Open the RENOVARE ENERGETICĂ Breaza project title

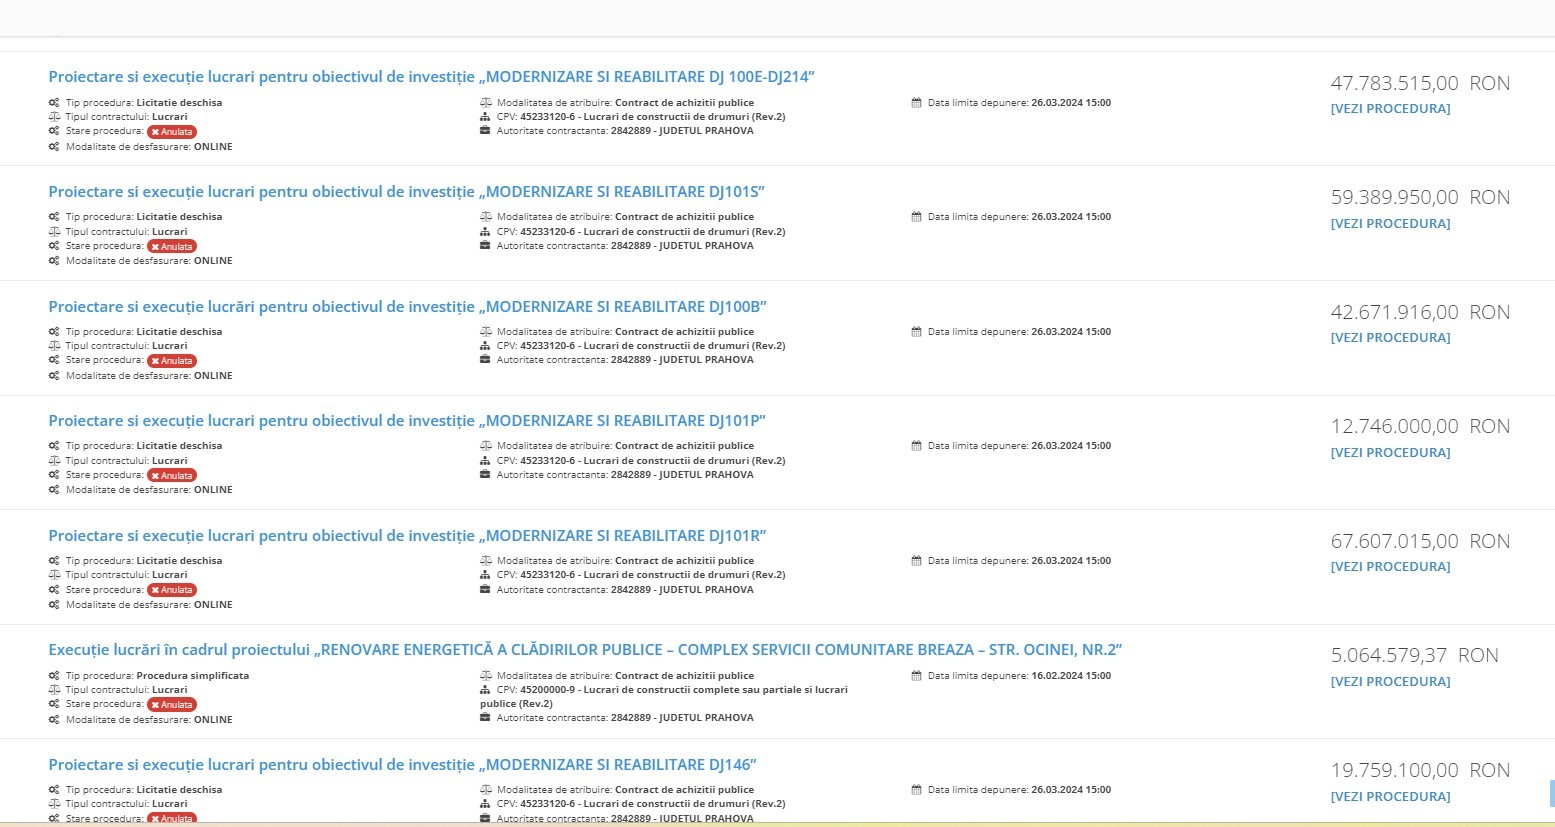click(585, 650)
